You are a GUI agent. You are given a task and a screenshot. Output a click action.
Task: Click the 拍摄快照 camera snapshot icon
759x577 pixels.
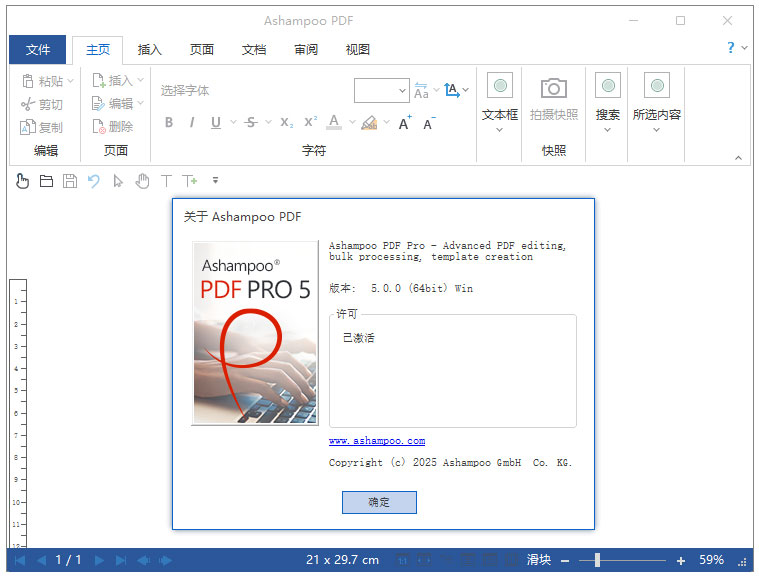click(553, 88)
